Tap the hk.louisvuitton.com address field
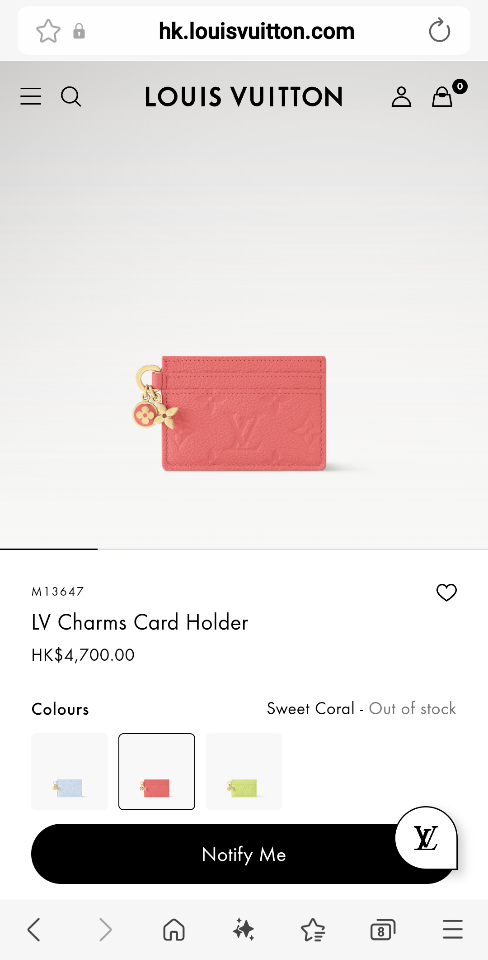488x960 pixels. click(x=257, y=31)
